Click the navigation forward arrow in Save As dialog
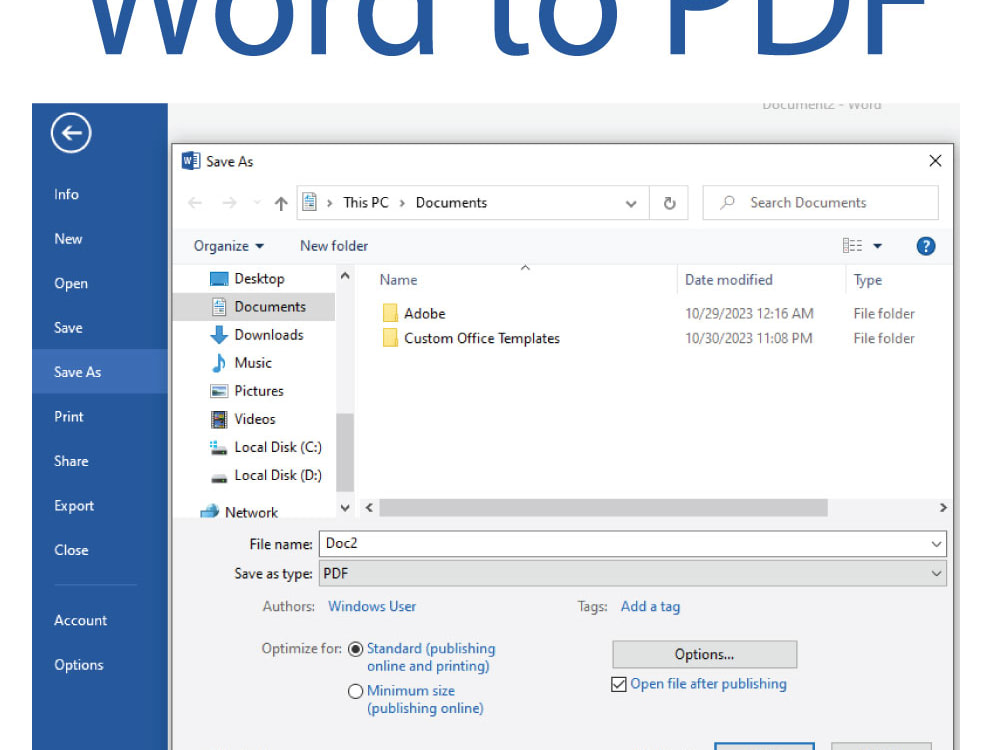 pos(230,203)
